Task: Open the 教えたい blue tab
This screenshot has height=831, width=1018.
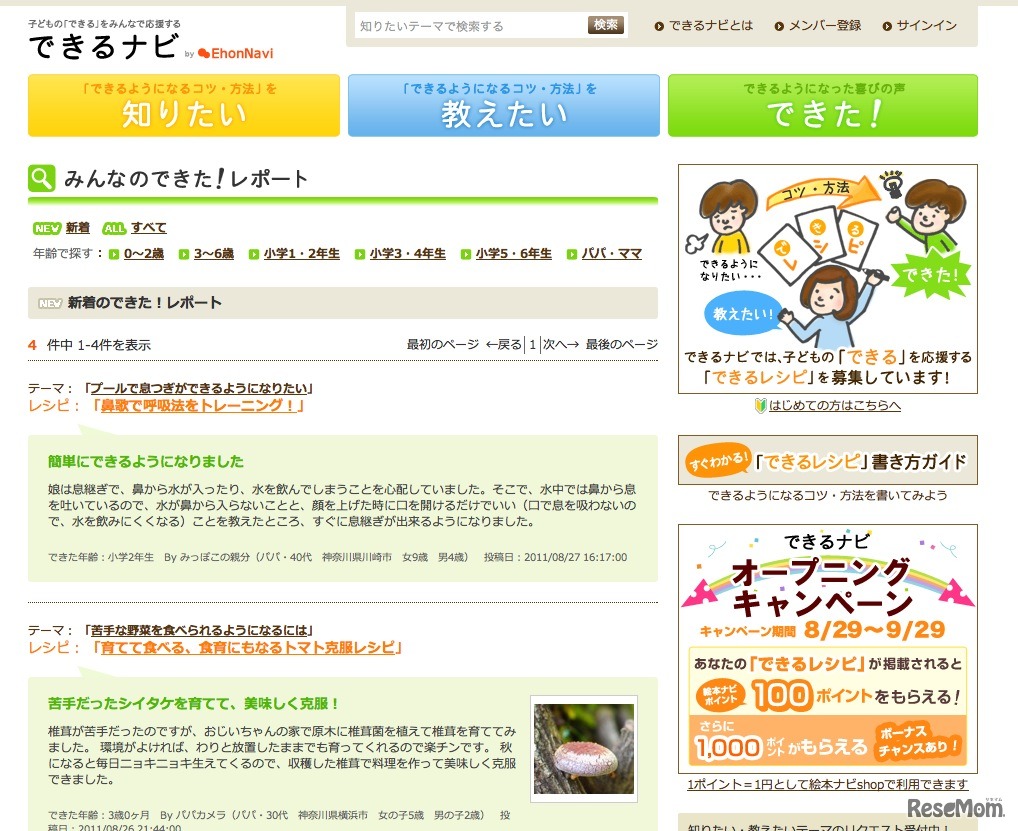Action: pyautogui.click(x=504, y=105)
